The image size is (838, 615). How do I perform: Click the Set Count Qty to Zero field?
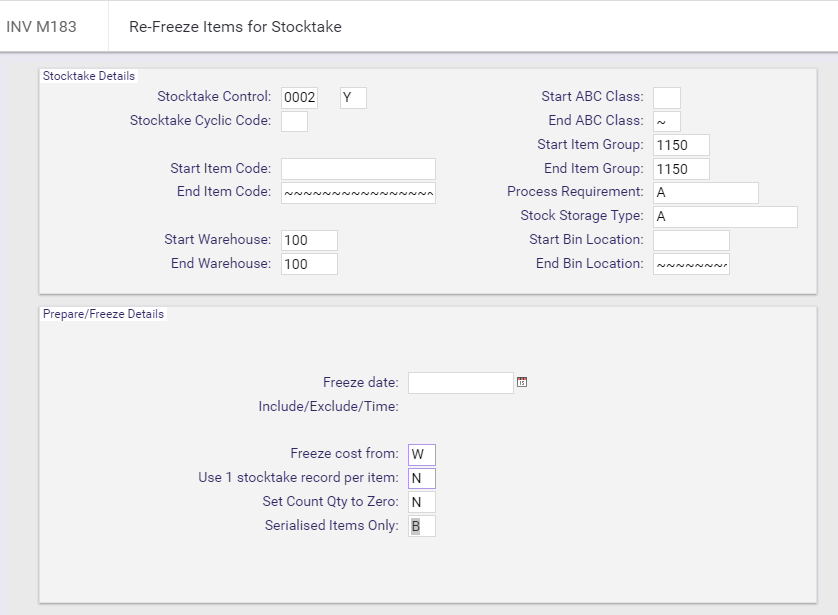422,502
